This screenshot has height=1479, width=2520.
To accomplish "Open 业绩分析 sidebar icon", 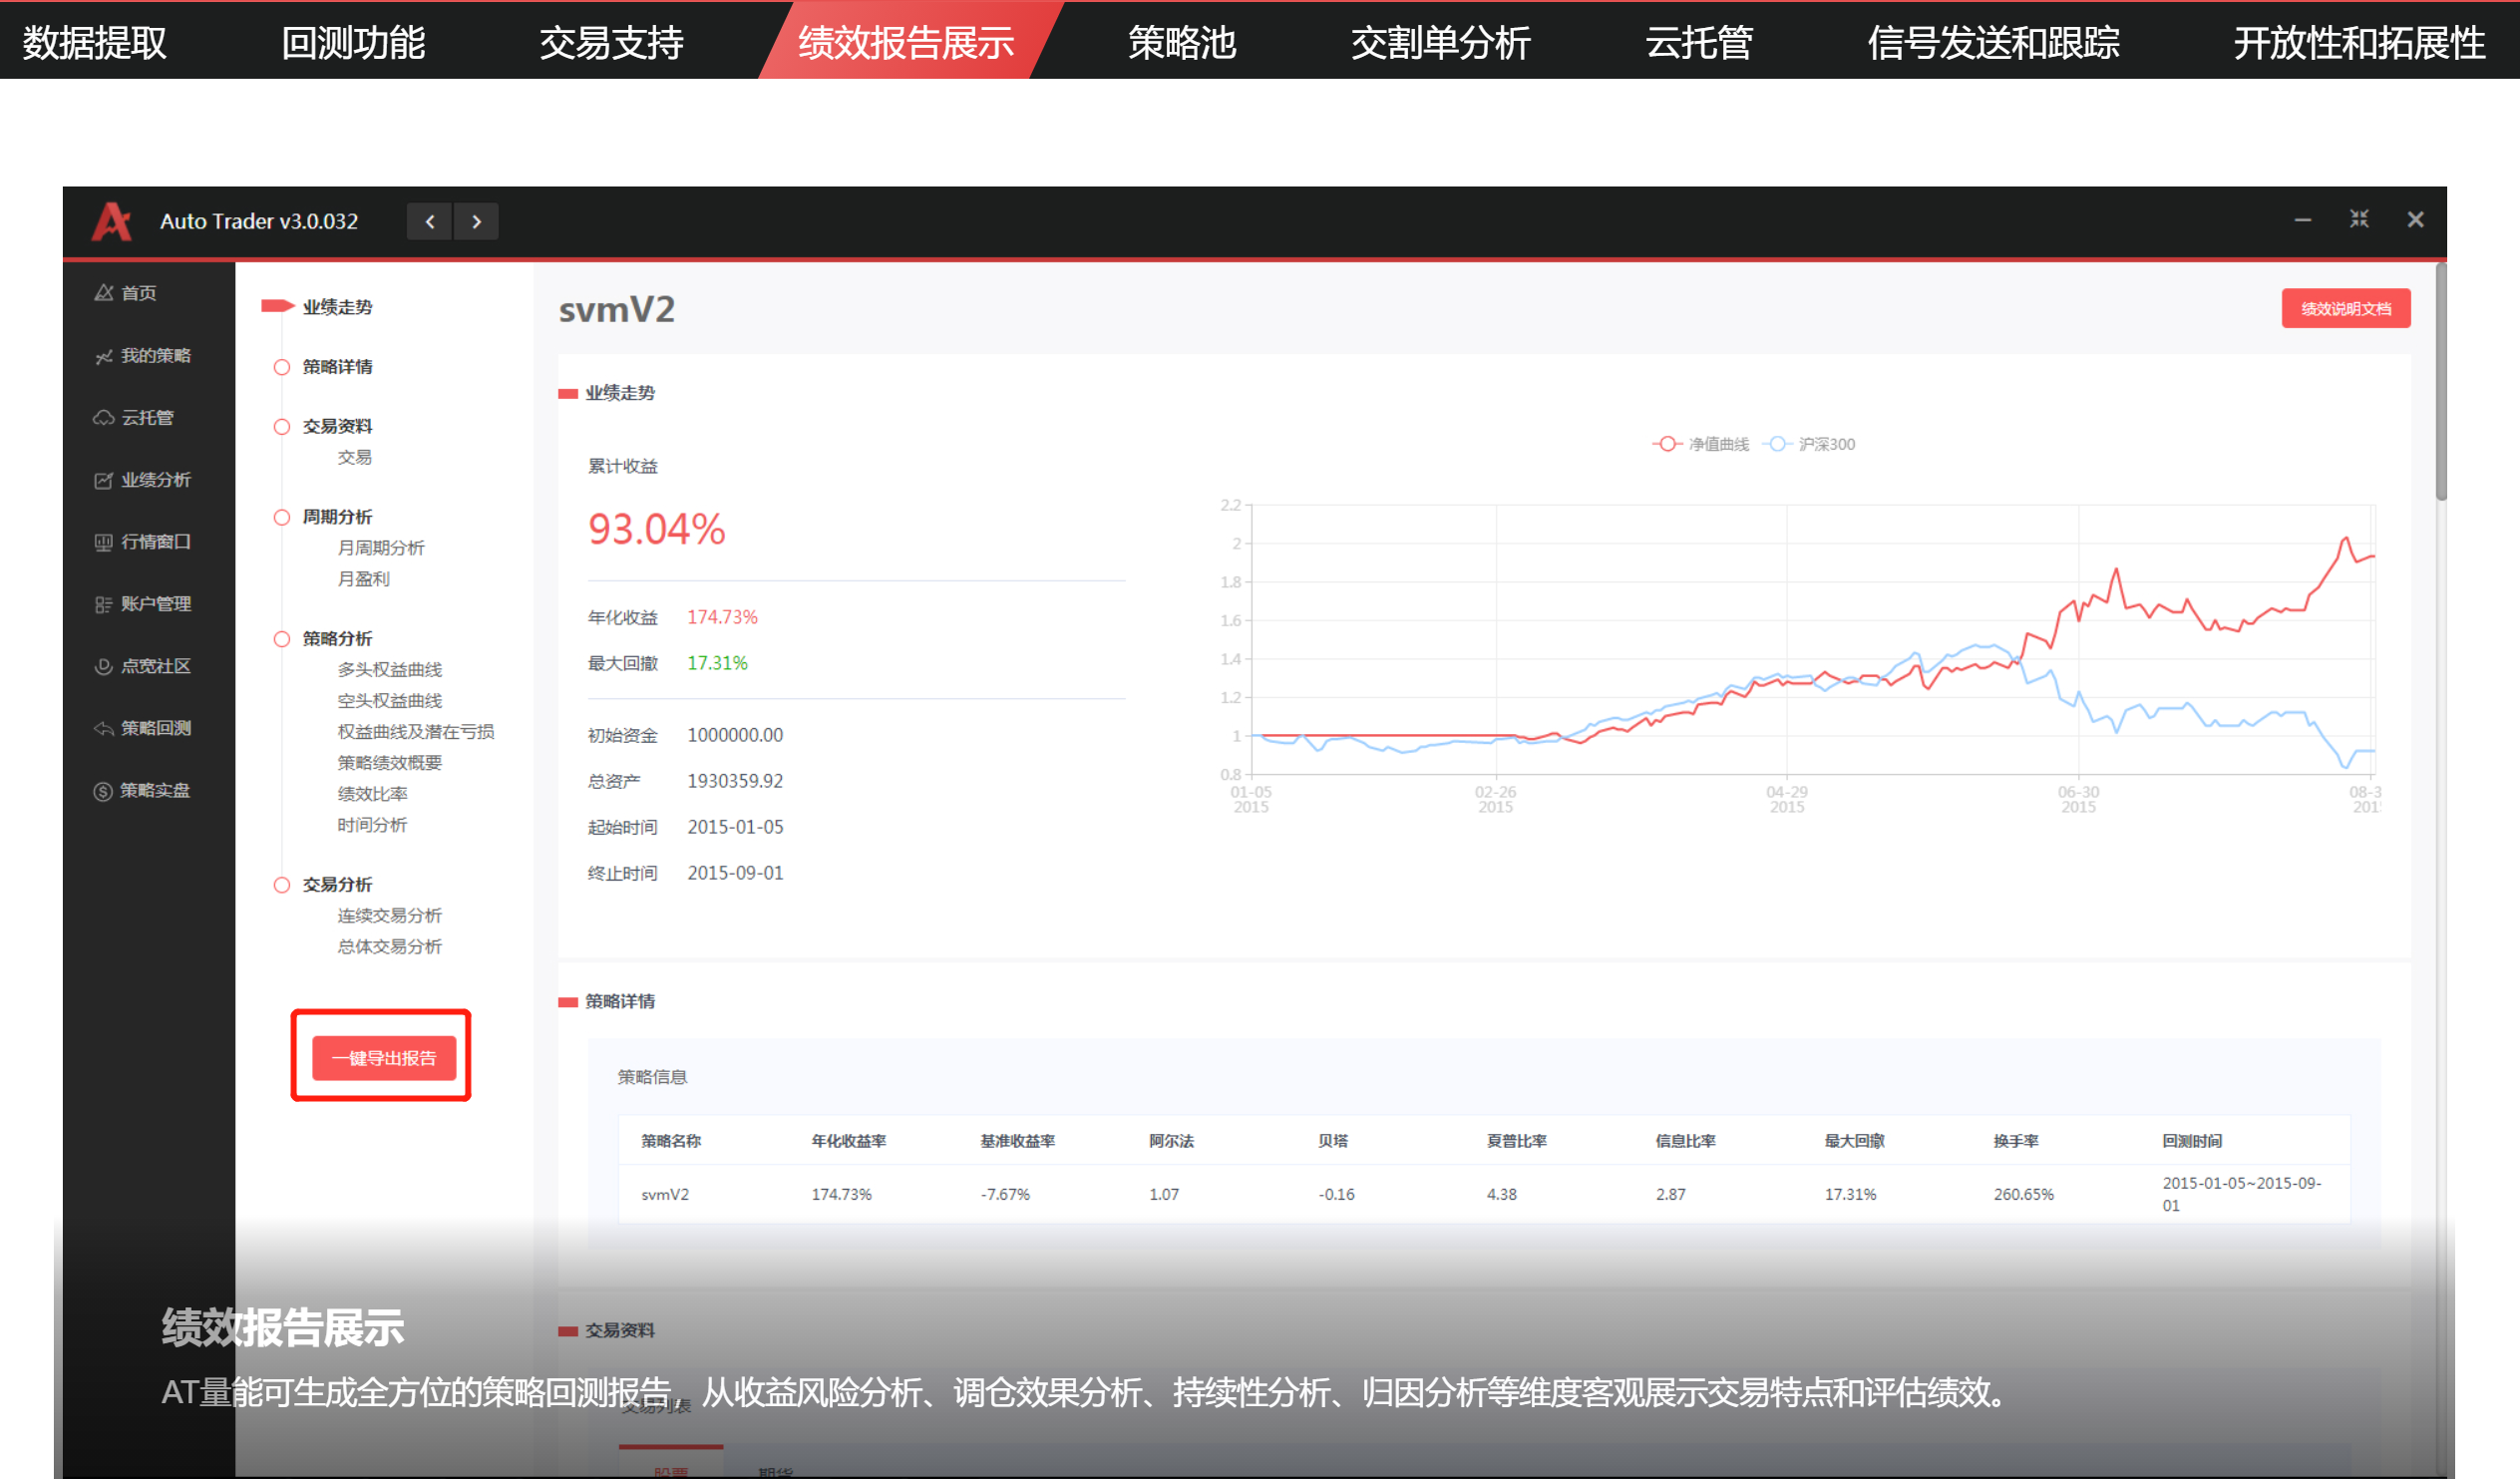I will tap(104, 480).
